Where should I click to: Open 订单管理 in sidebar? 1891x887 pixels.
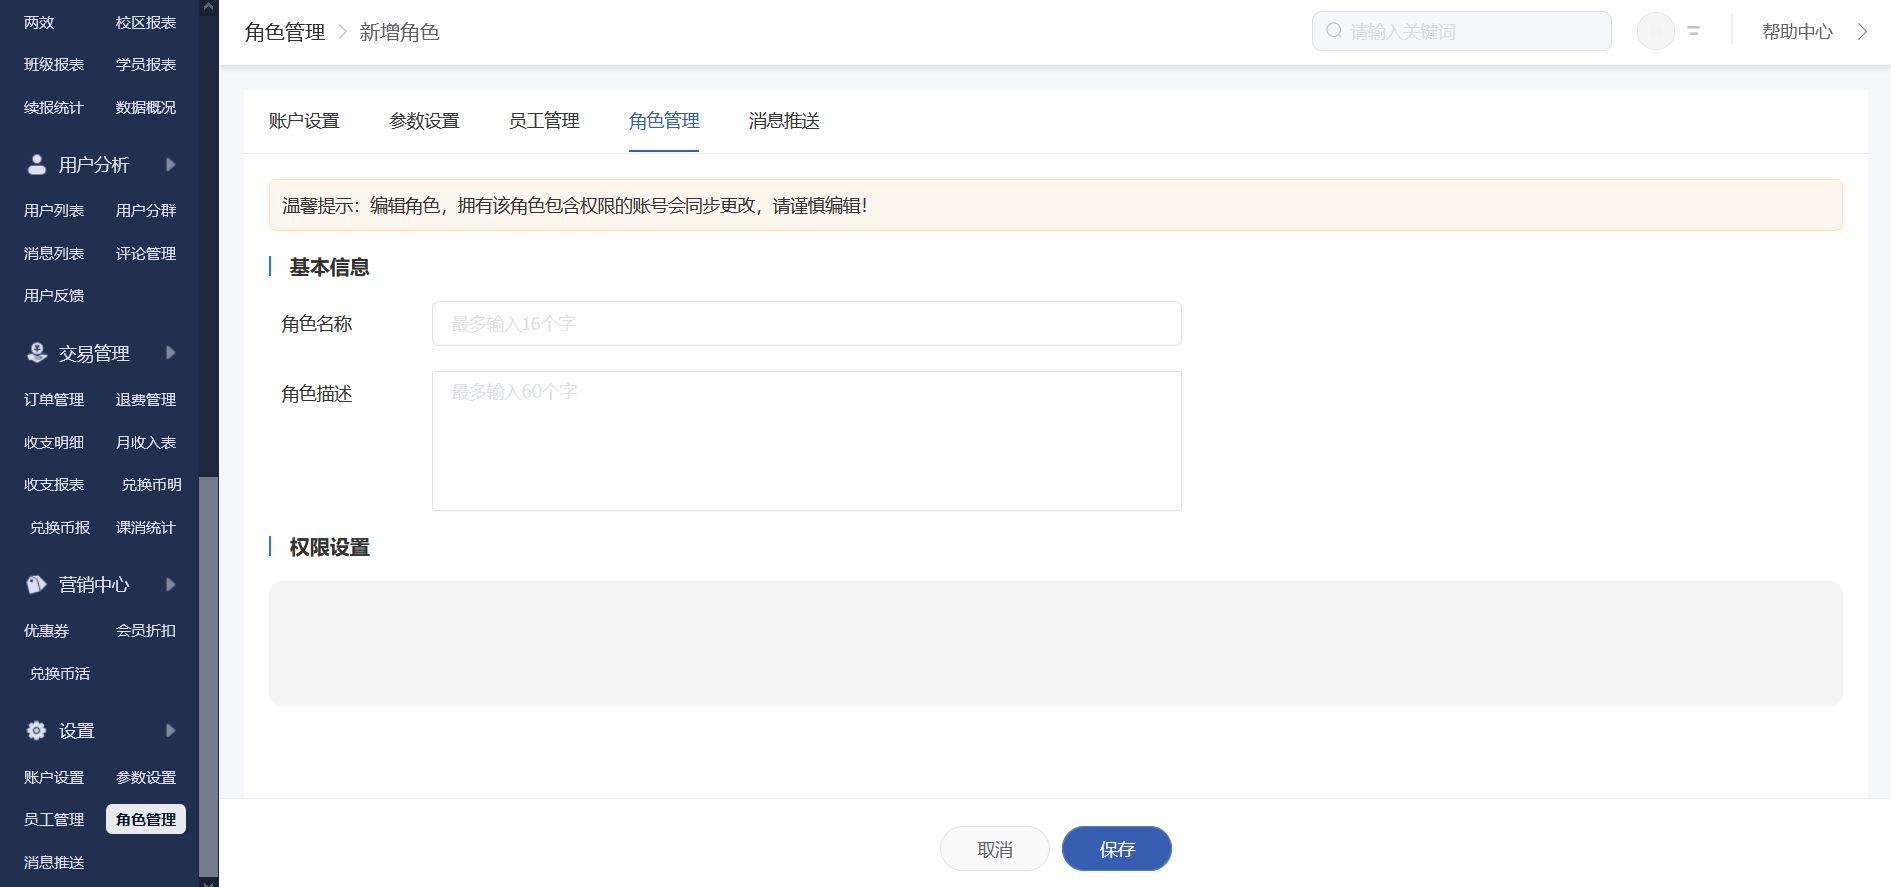54,399
